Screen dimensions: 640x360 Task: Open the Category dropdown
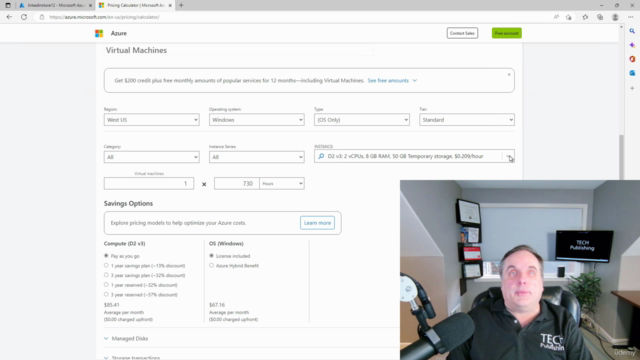151,157
